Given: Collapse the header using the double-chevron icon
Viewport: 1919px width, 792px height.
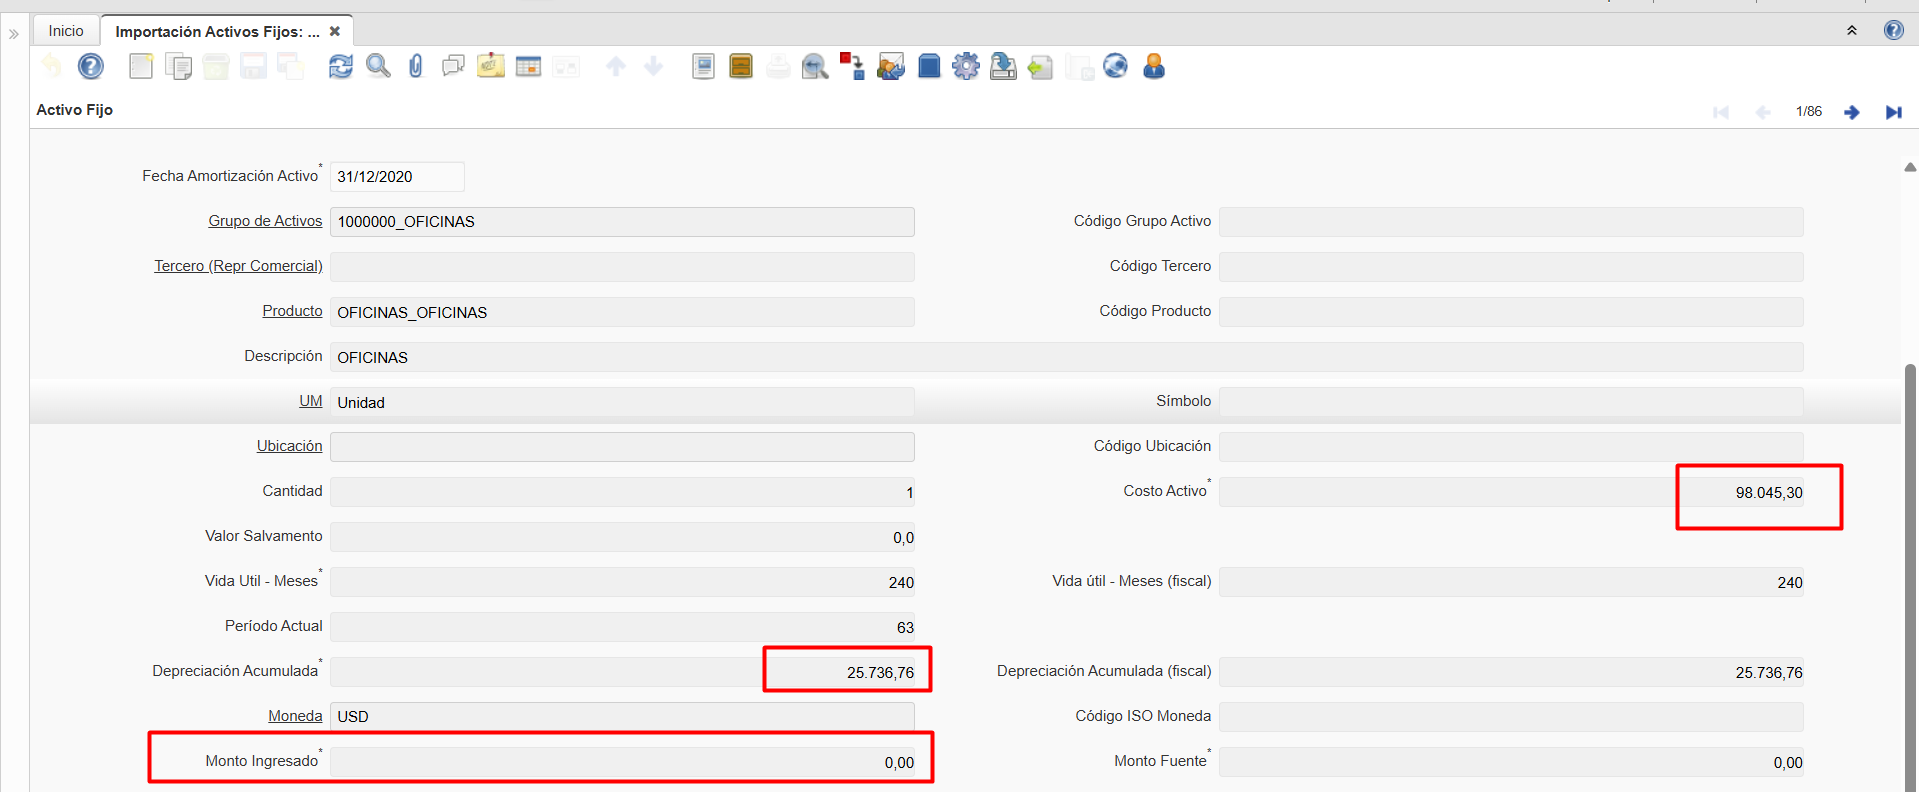Looking at the screenshot, I should 1851,31.
